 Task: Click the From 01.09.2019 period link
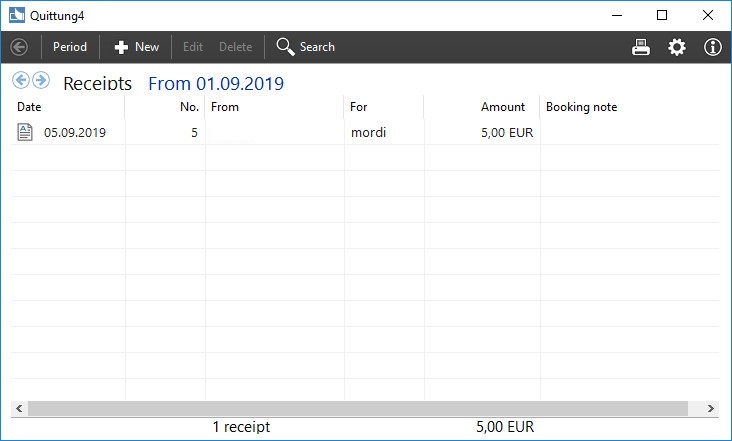[216, 84]
